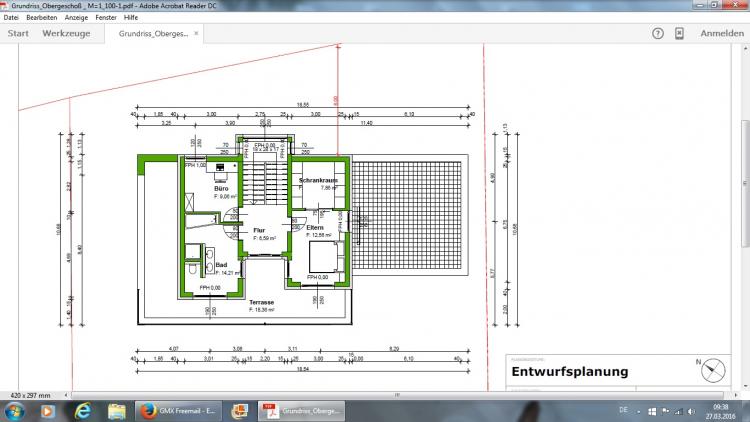Switch to the Start tab

(18, 33)
